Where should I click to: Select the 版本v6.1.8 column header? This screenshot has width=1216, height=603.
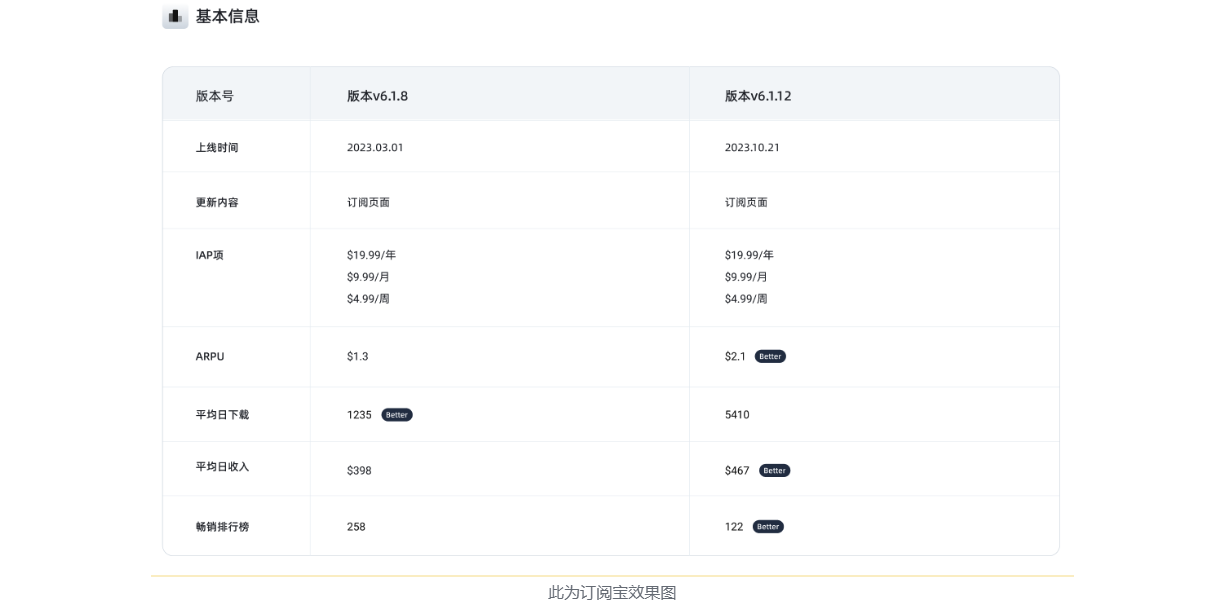pos(377,96)
